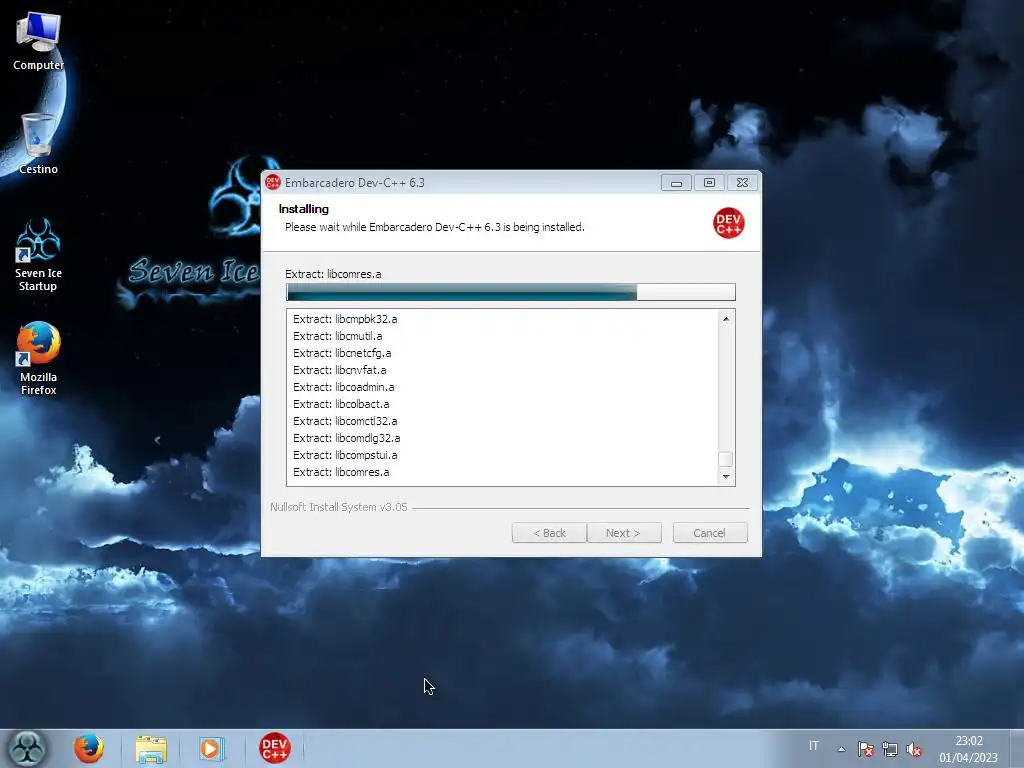Open the Action Center flag icon
Screen dimensions: 1024x768
click(865, 749)
